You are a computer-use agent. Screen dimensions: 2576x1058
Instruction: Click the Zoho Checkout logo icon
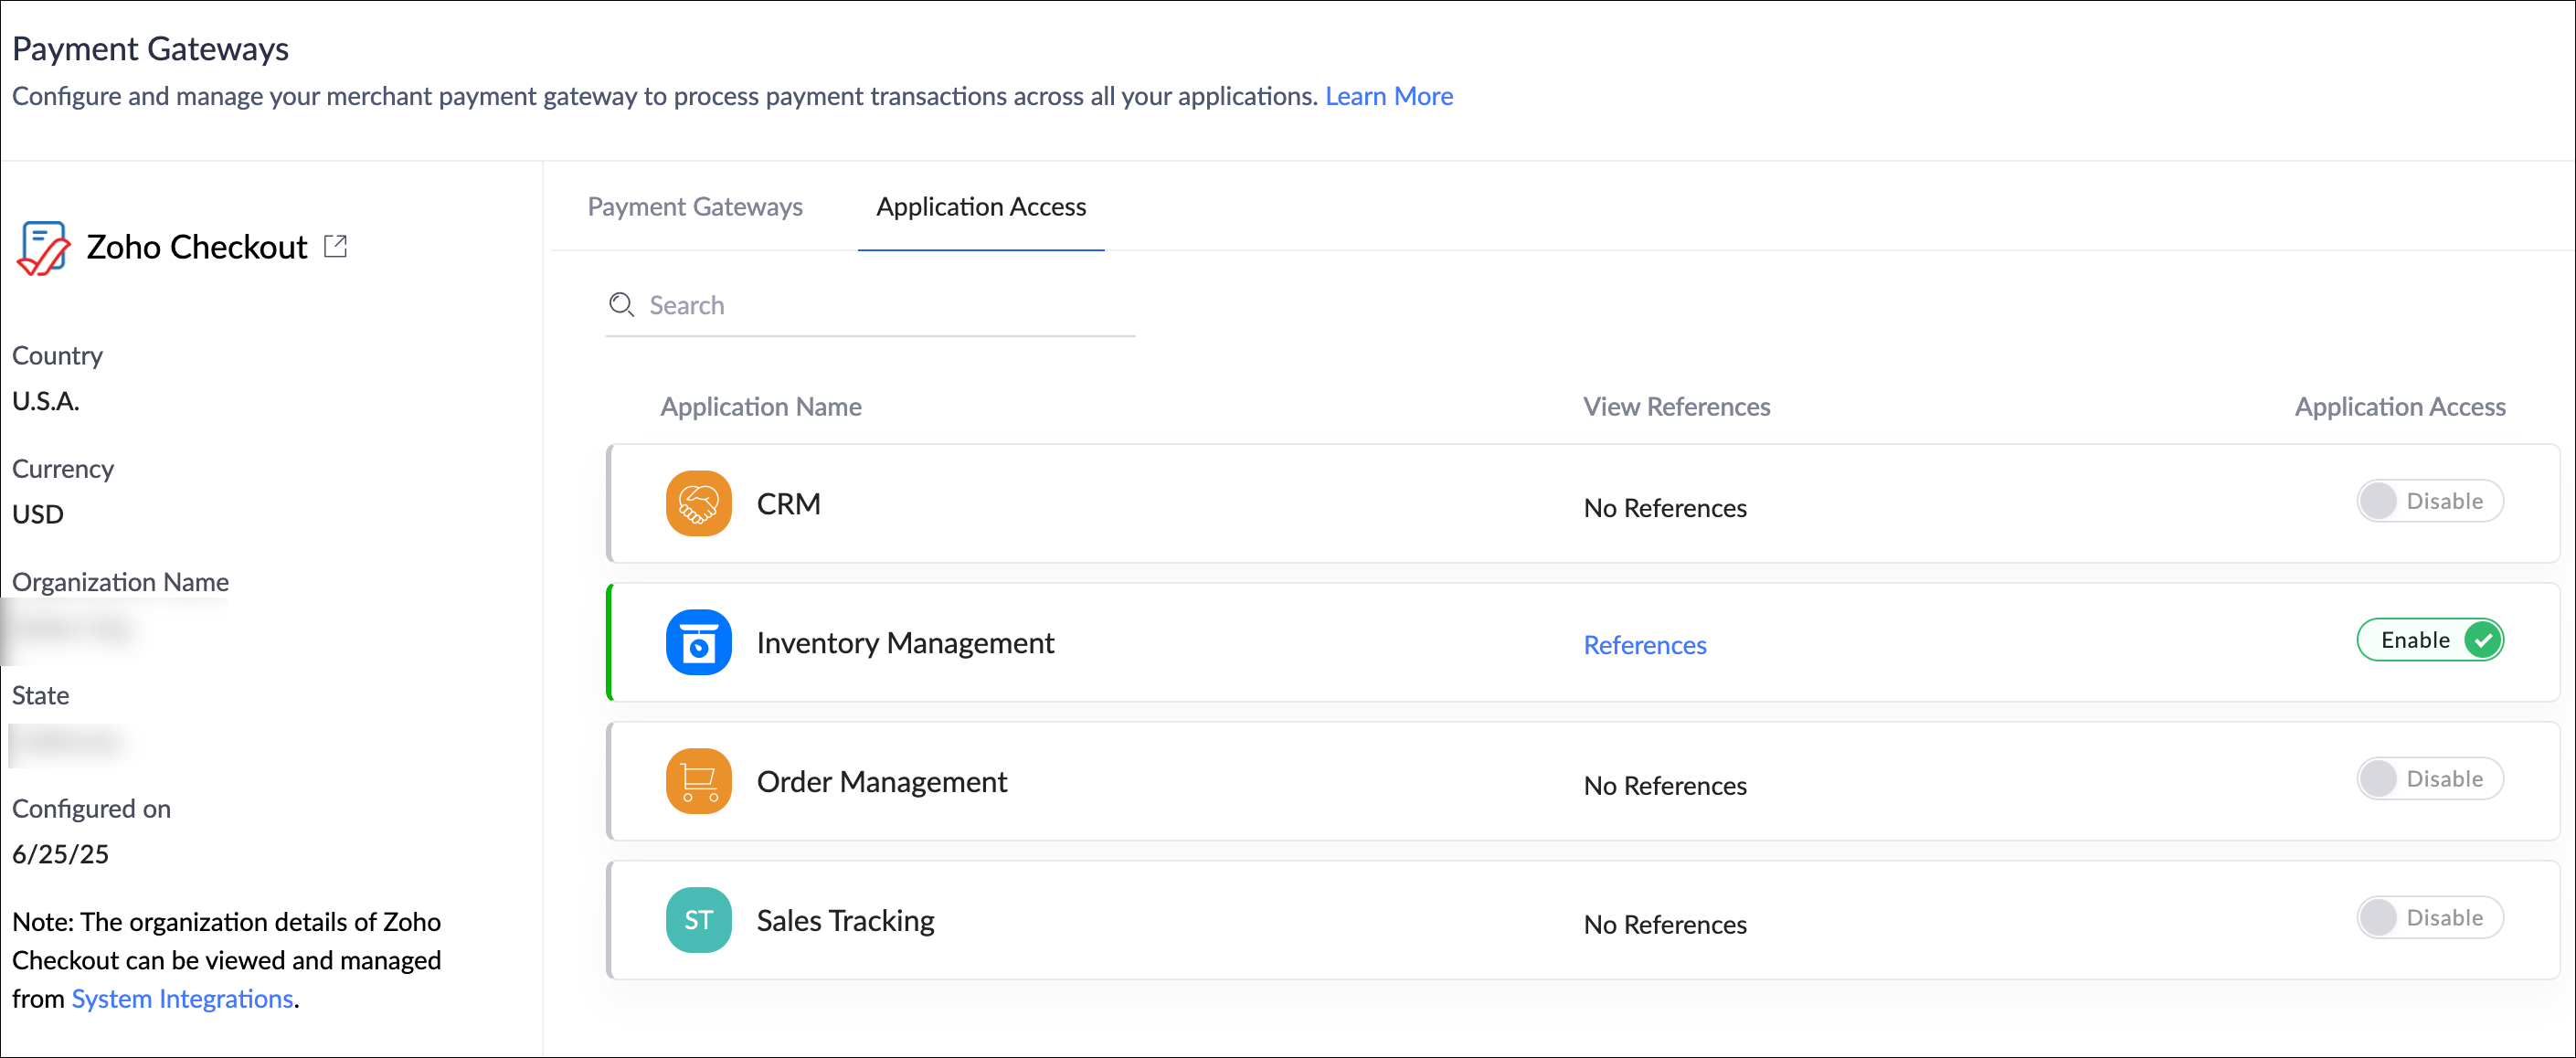tap(43, 248)
